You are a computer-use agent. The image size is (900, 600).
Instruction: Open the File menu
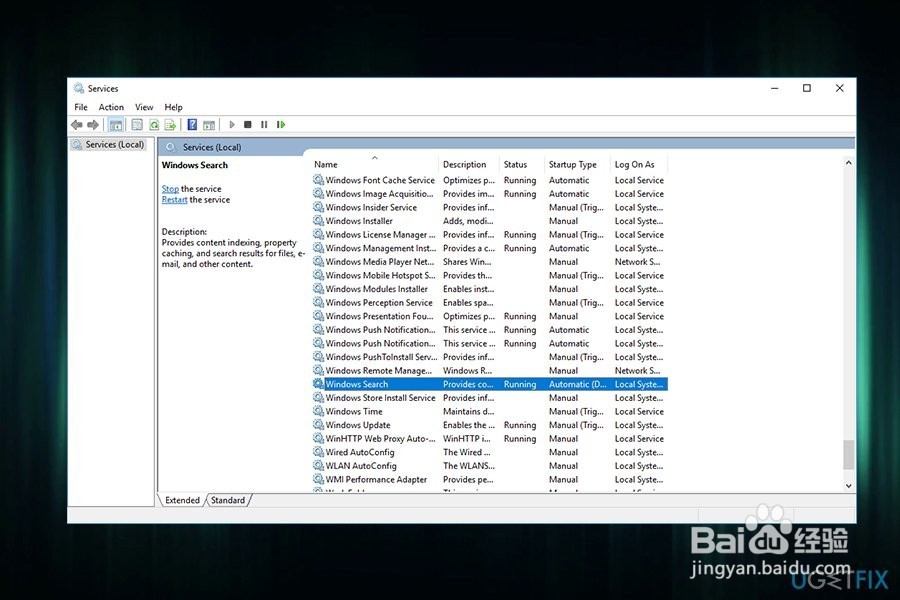pyautogui.click(x=81, y=107)
